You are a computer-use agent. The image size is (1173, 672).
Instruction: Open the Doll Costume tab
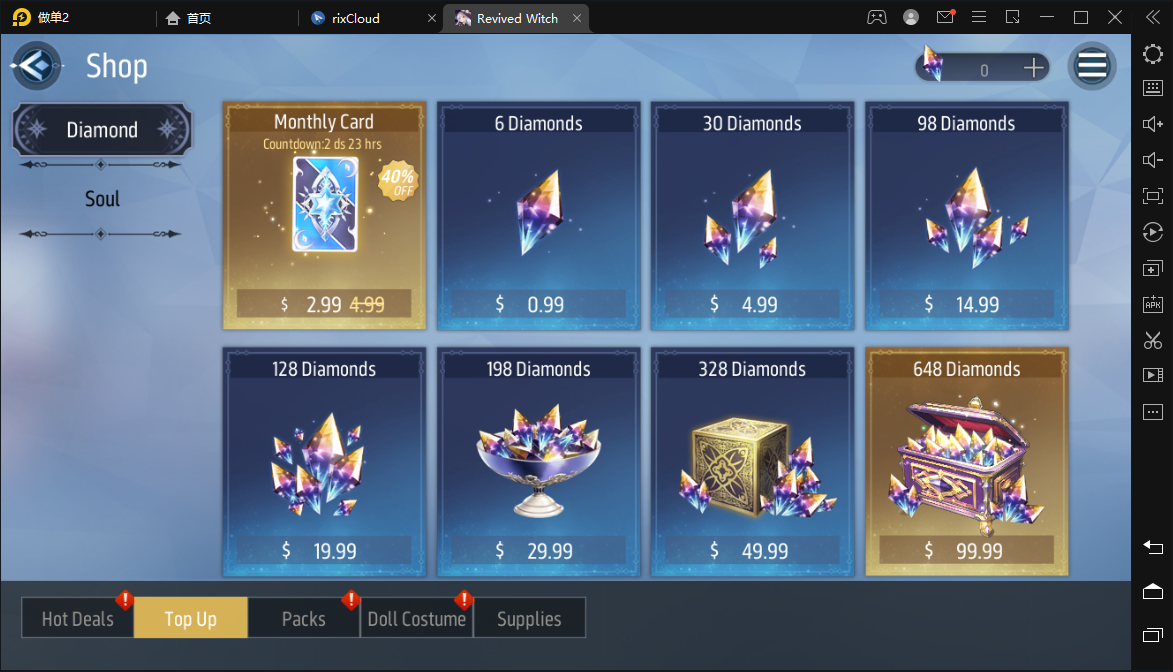tap(417, 617)
